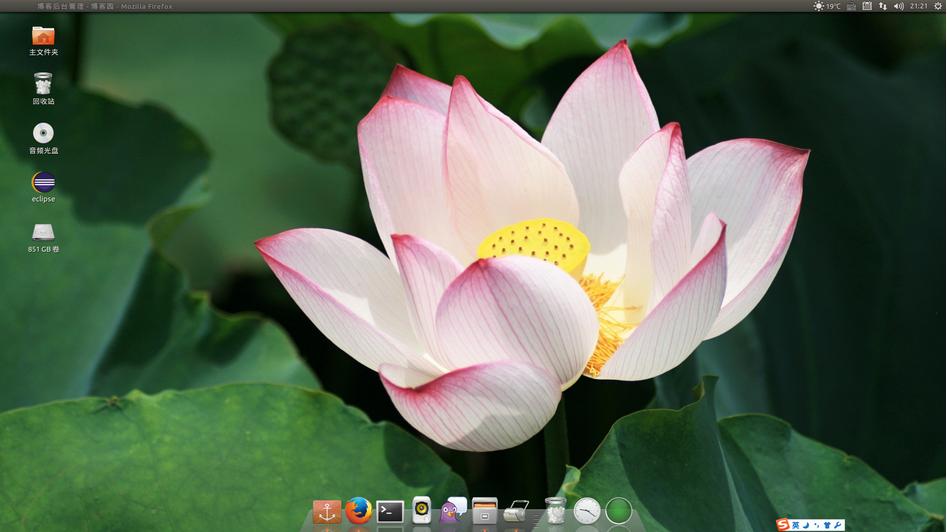Open the 19°C weather indicator menu
Image resolution: width=947 pixels, height=532 pixels.
coord(827,6)
